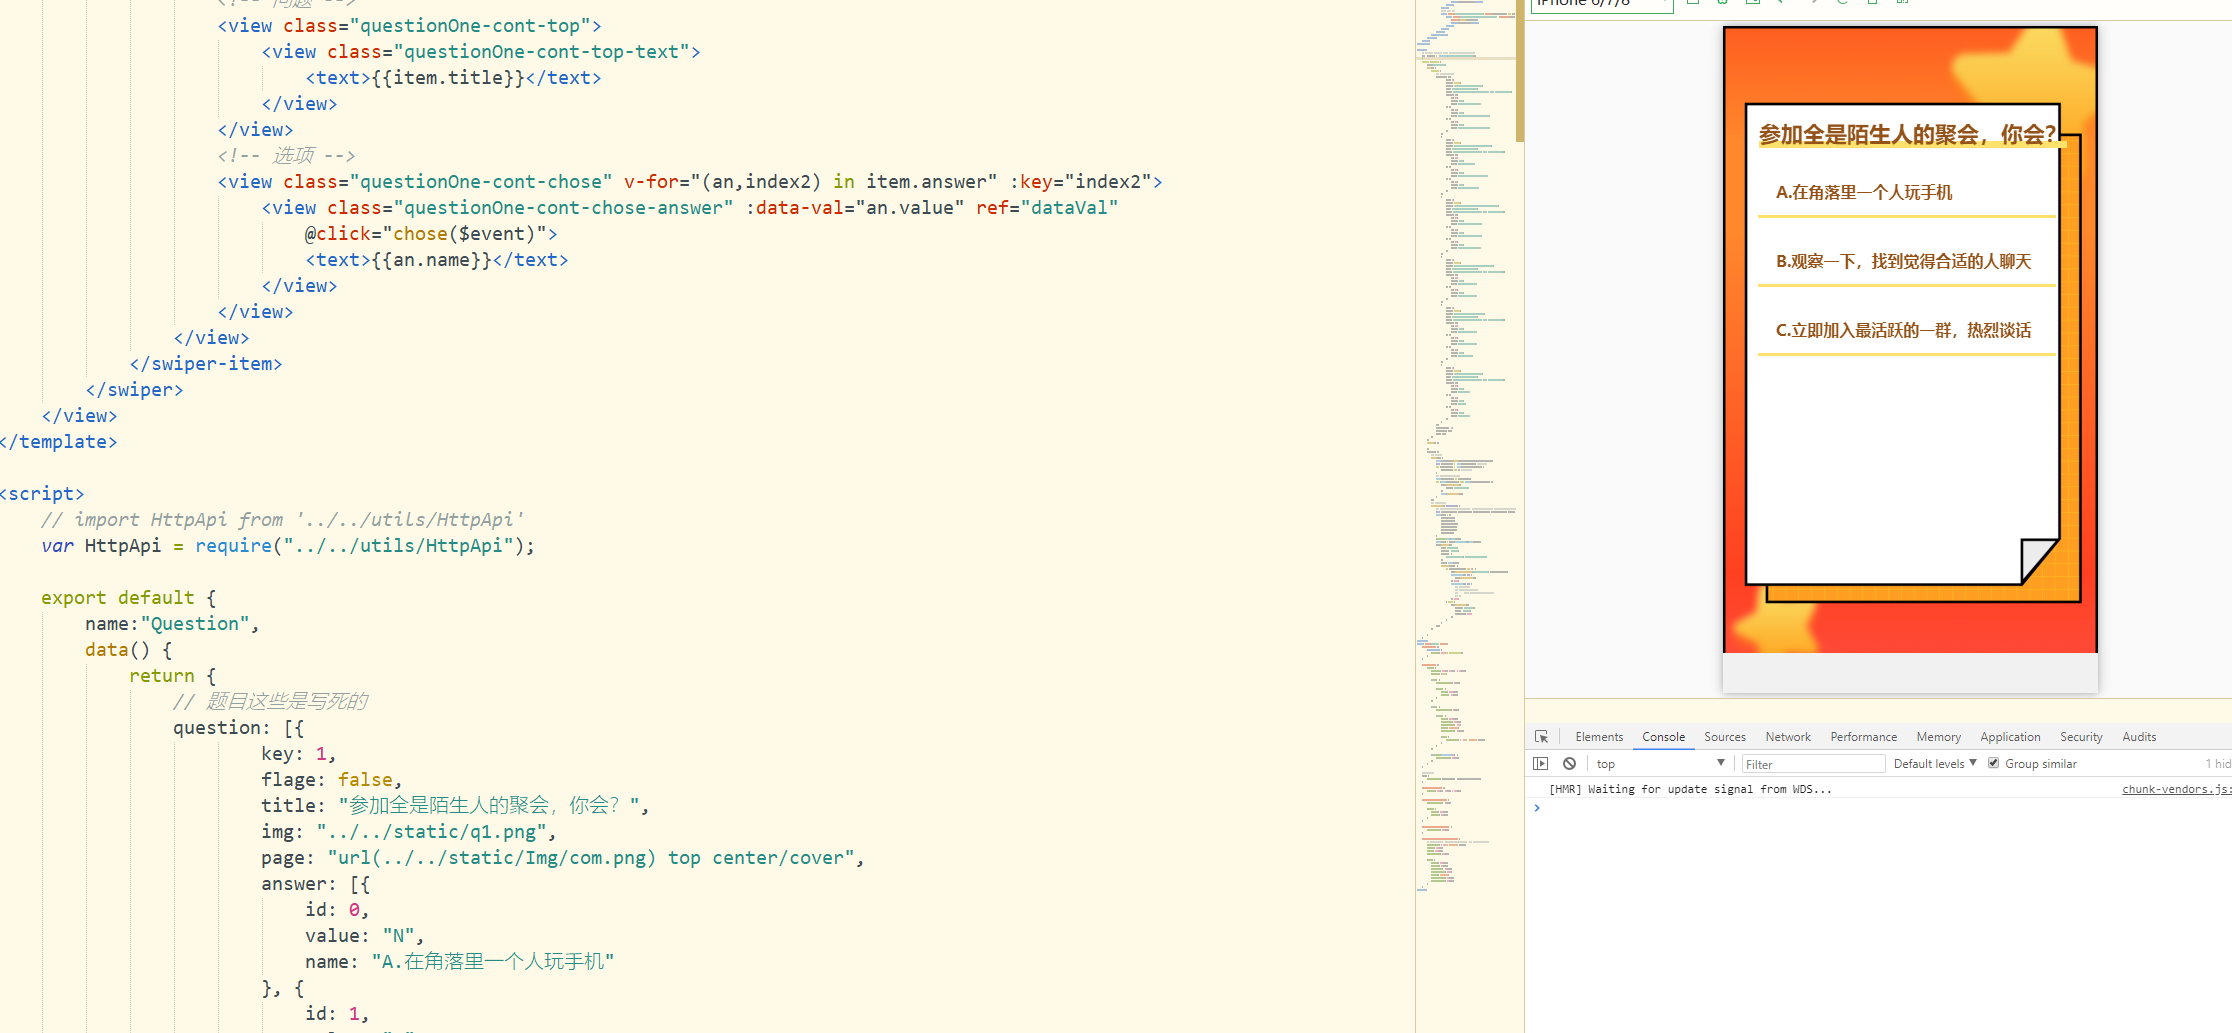Open the iPhone 6/7/8 device selector
Screen dimensions: 2232x1033
pos(1600,4)
